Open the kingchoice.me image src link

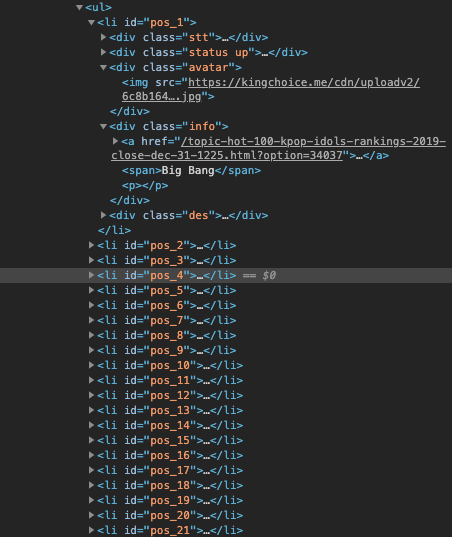tap(304, 83)
